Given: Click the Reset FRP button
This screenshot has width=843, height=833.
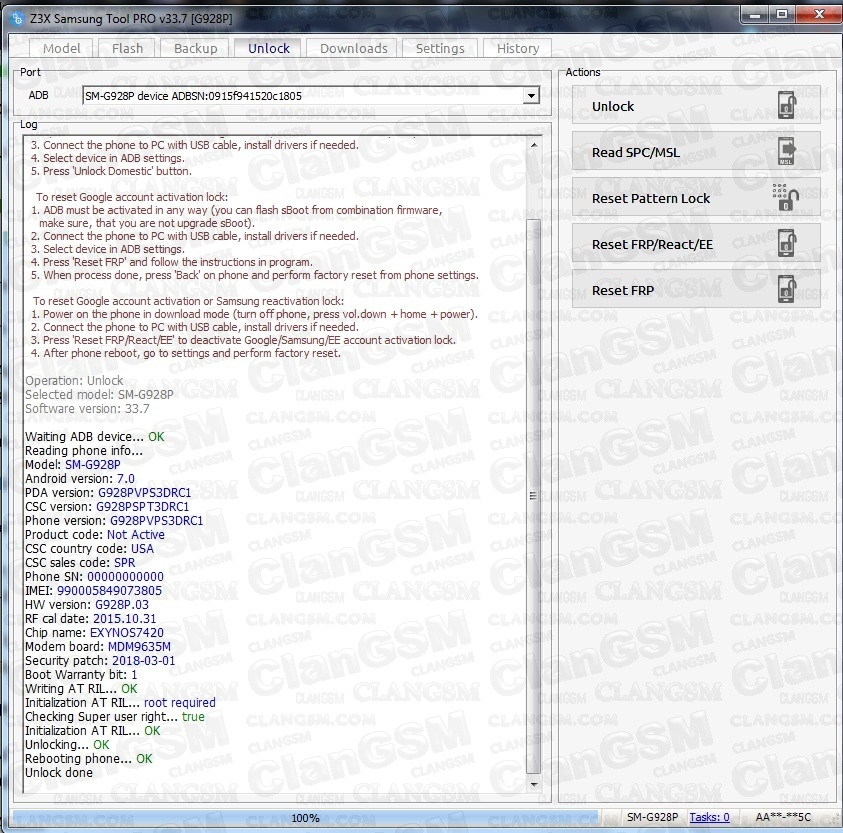Looking at the screenshot, I should coord(696,290).
